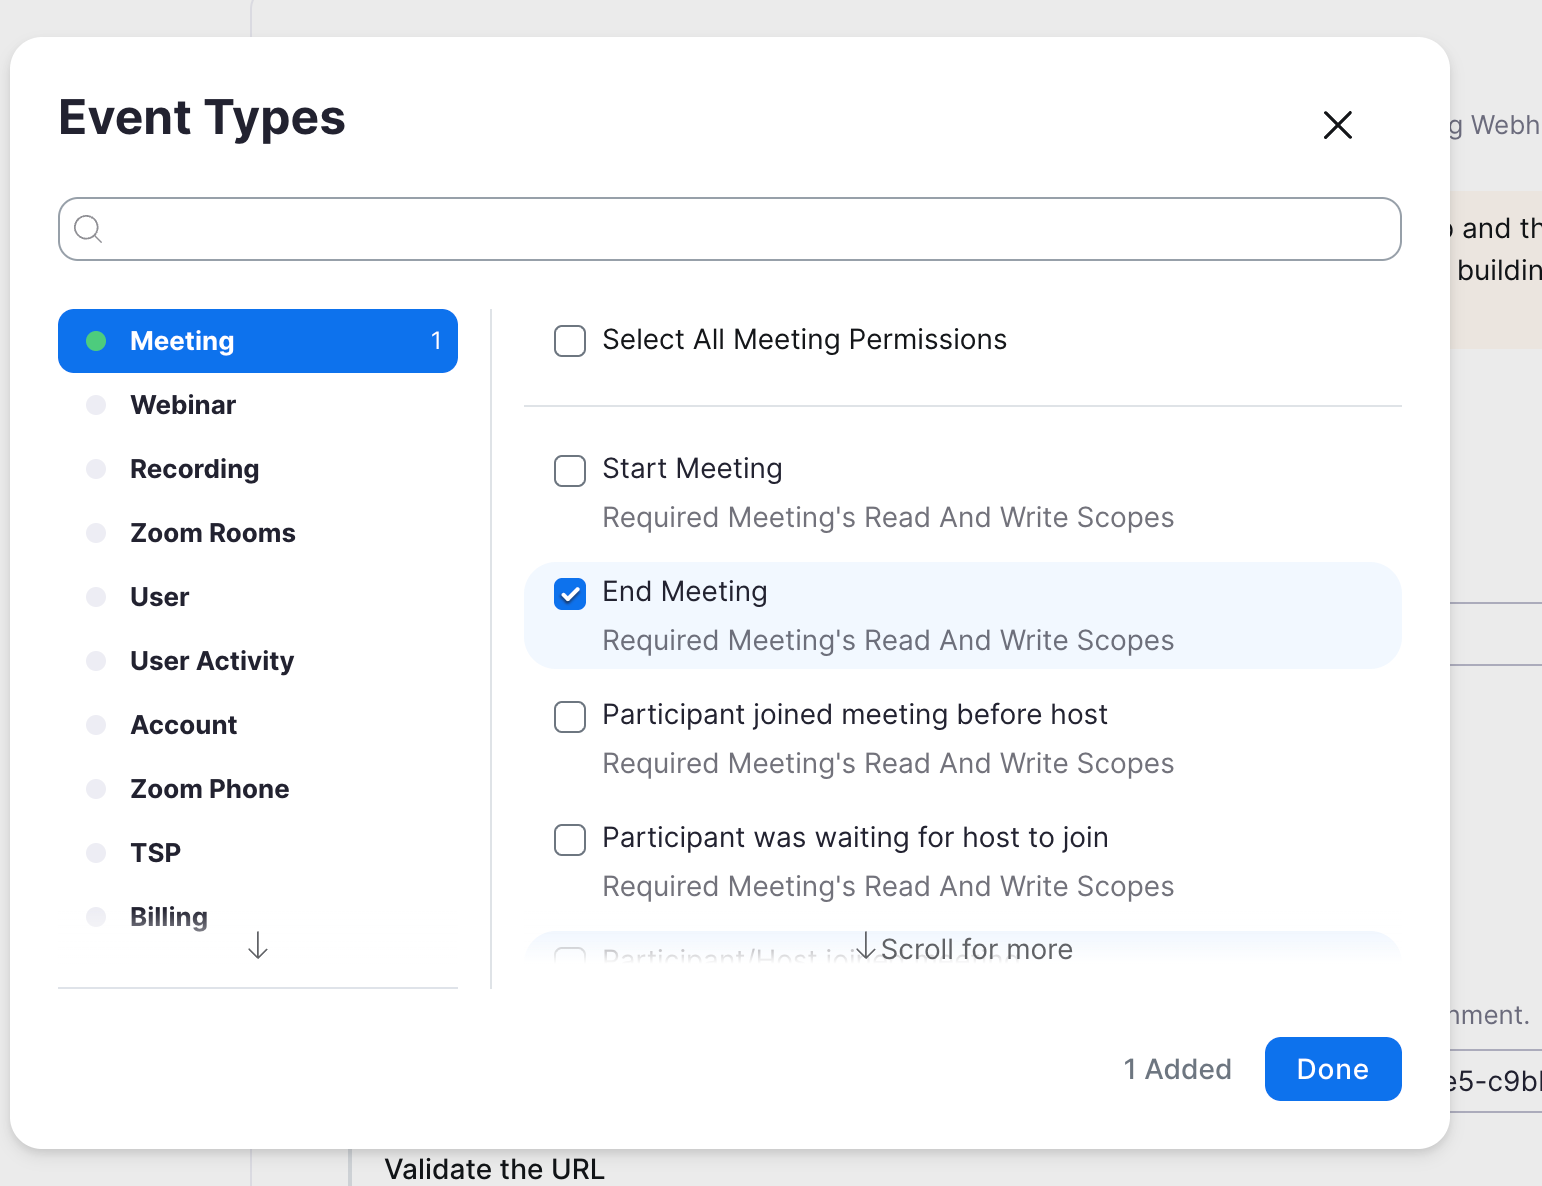
Task: Check Select All Meeting Permissions
Action: coord(570,341)
